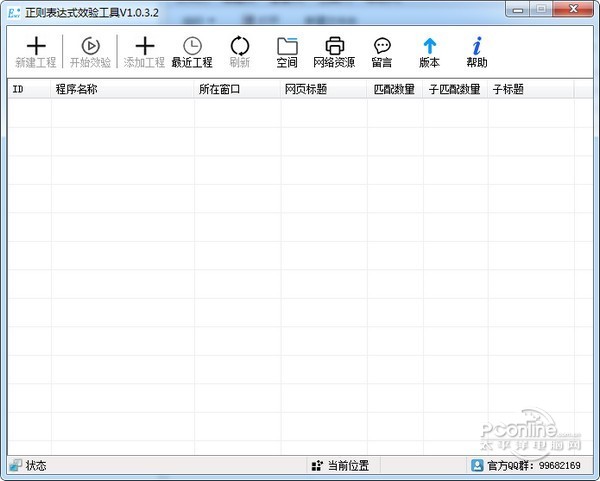Image resolution: width=600 pixels, height=481 pixels.
Task: Maximize the 正则表达式效验工具 window
Action: 541,10
